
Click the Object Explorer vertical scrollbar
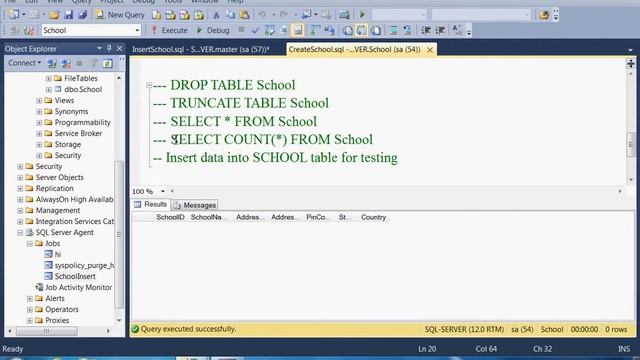[x=119, y=235]
